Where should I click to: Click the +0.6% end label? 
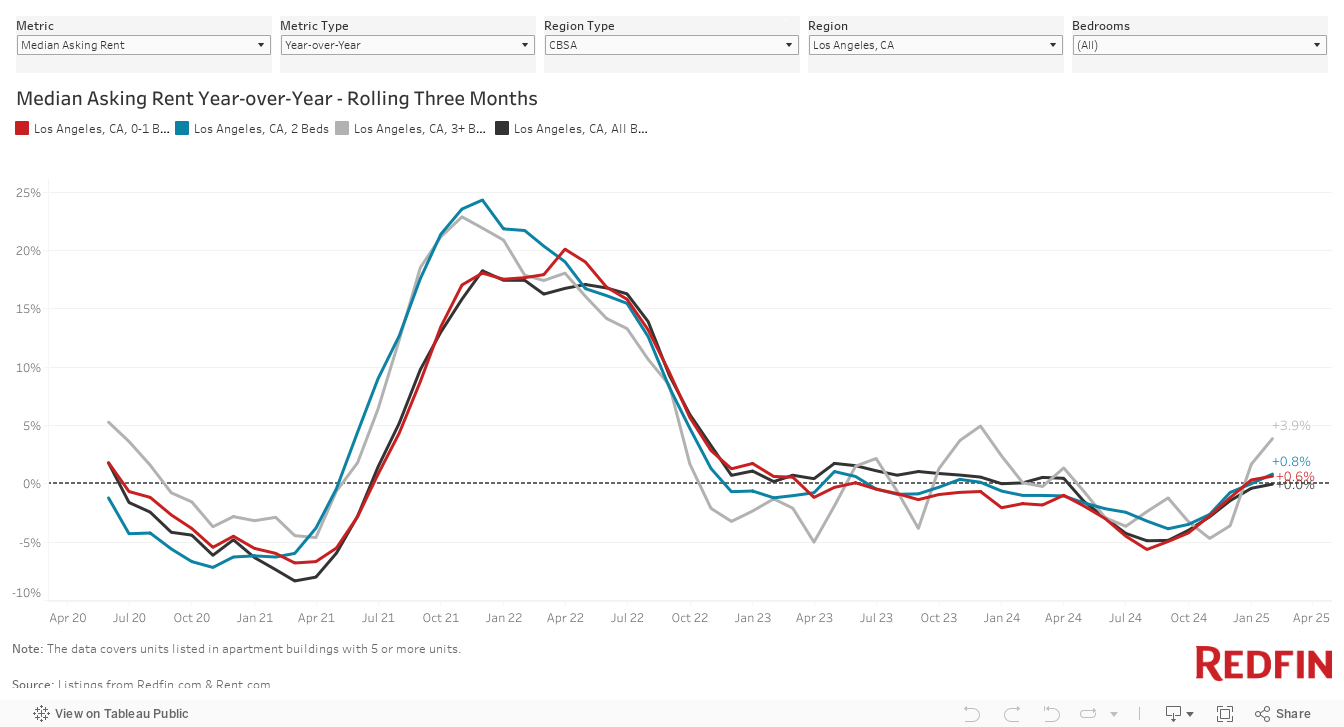(x=1294, y=476)
